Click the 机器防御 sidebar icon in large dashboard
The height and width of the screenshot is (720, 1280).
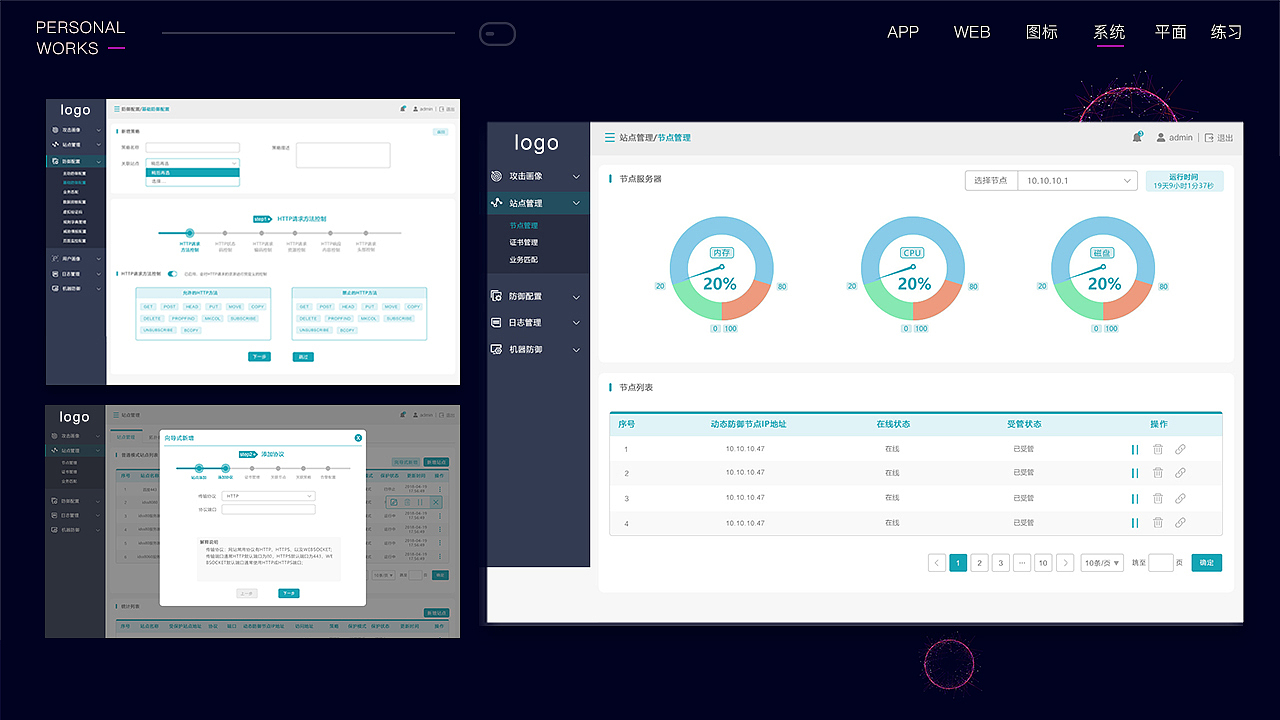(497, 350)
